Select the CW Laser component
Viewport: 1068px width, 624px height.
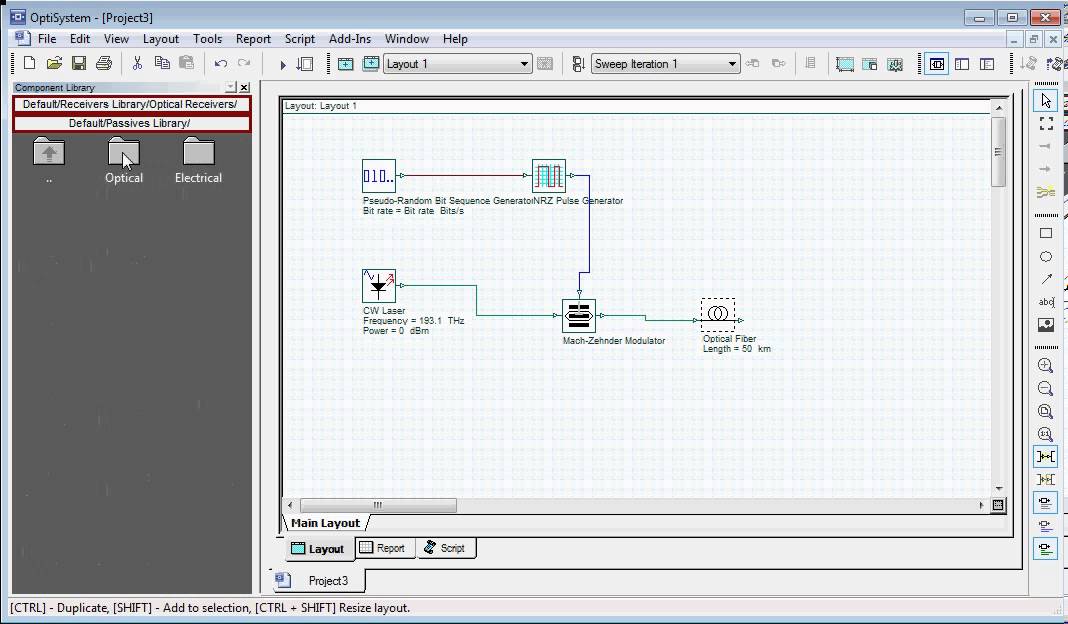point(379,286)
